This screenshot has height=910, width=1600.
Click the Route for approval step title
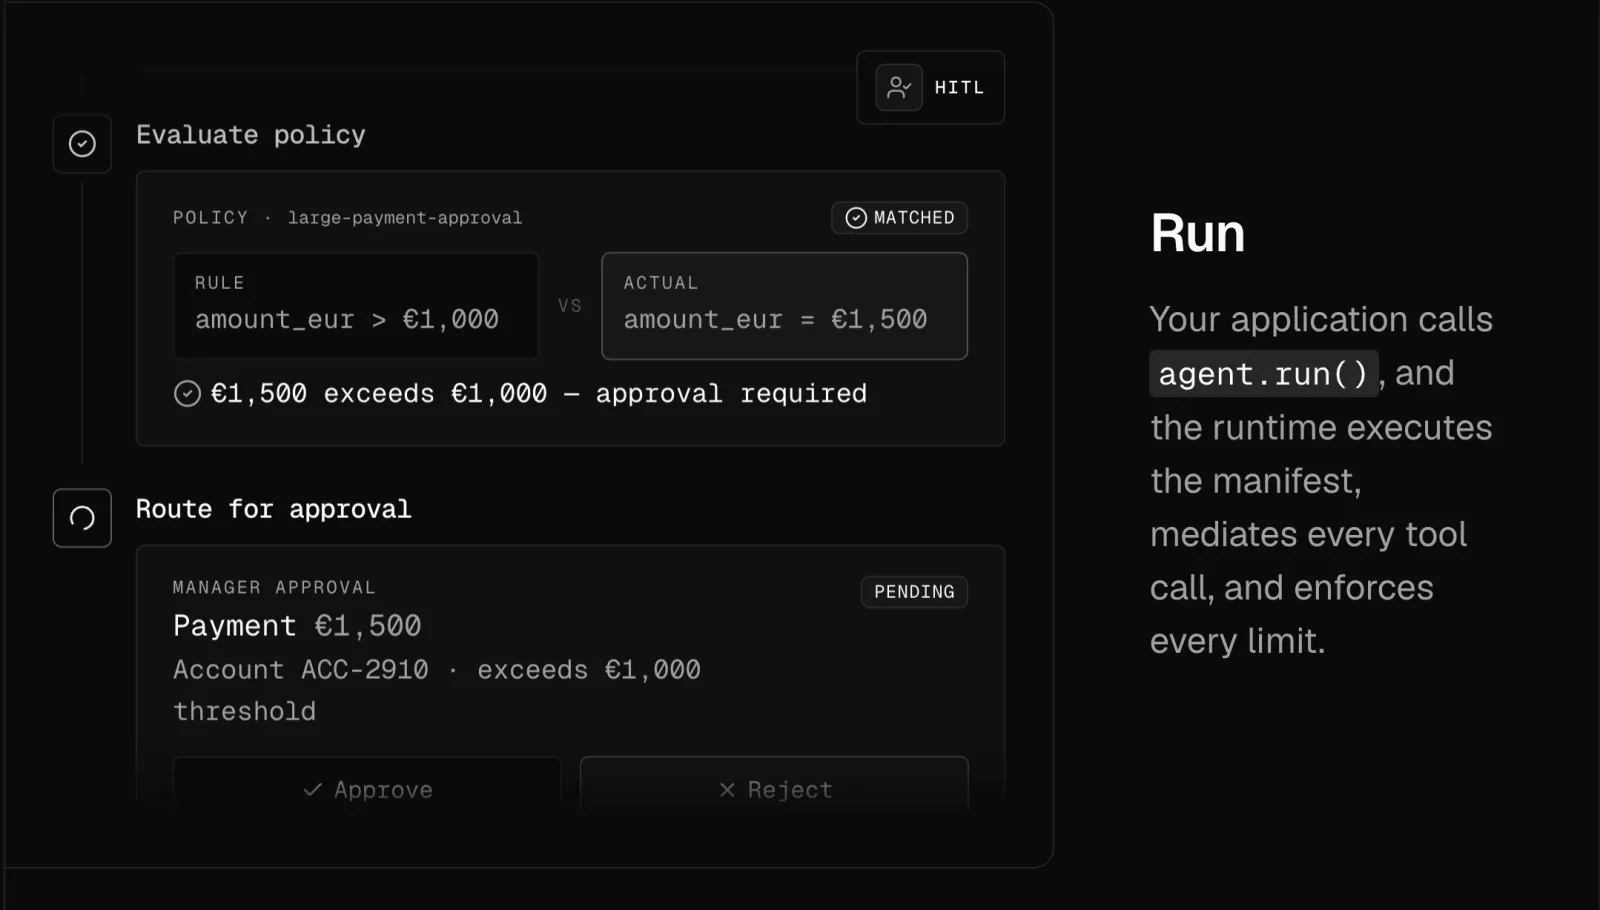point(274,509)
